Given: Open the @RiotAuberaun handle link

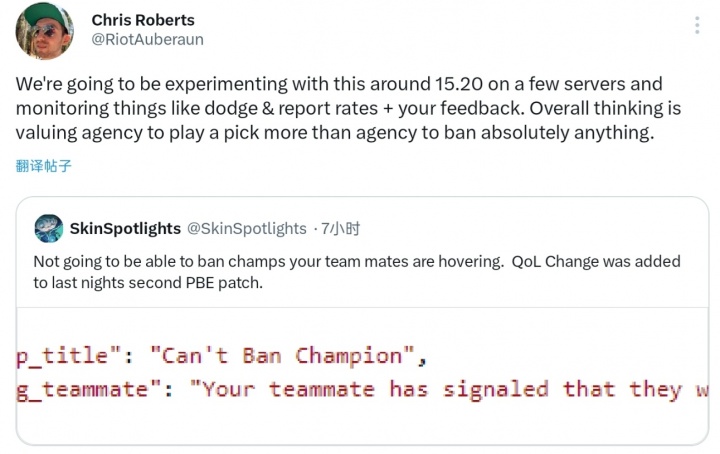Looking at the screenshot, I should point(147,39).
